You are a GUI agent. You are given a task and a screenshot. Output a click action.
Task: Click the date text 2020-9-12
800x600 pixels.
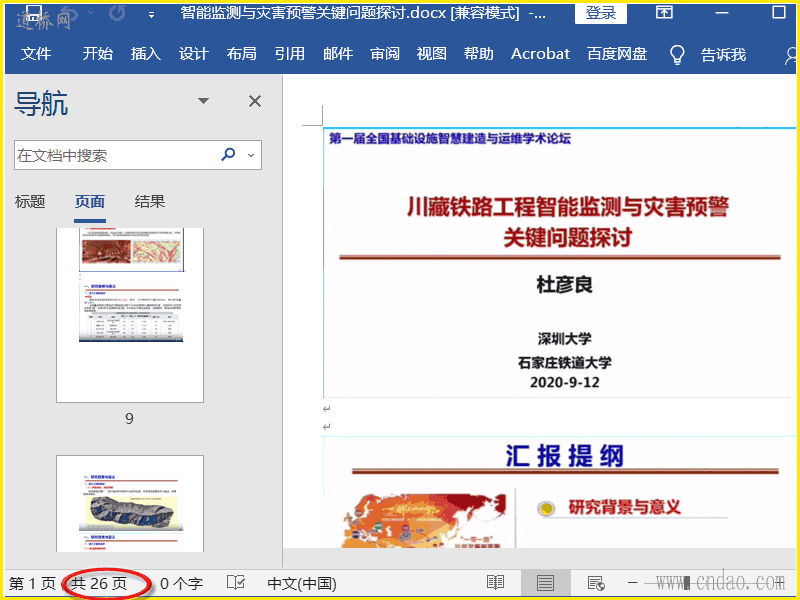pyautogui.click(x=564, y=383)
